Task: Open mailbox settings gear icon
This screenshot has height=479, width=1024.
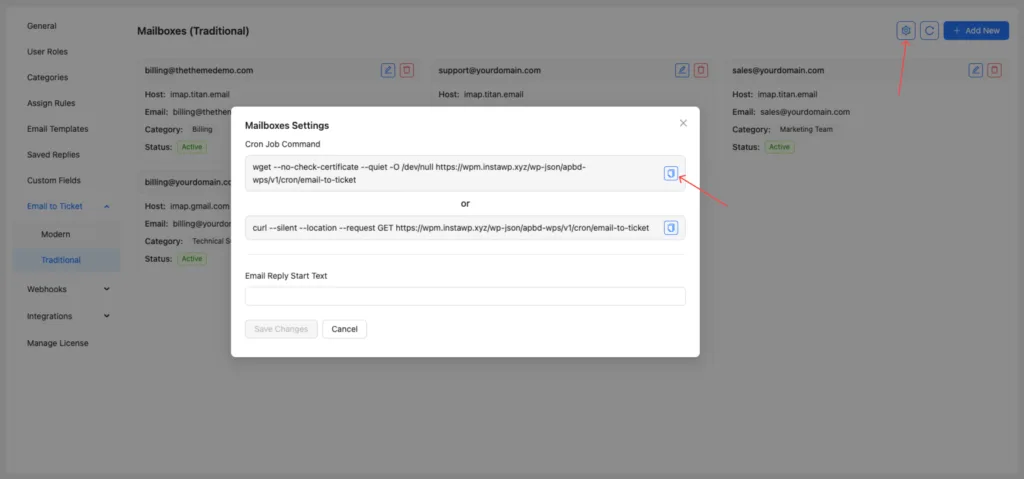Action: (905, 31)
